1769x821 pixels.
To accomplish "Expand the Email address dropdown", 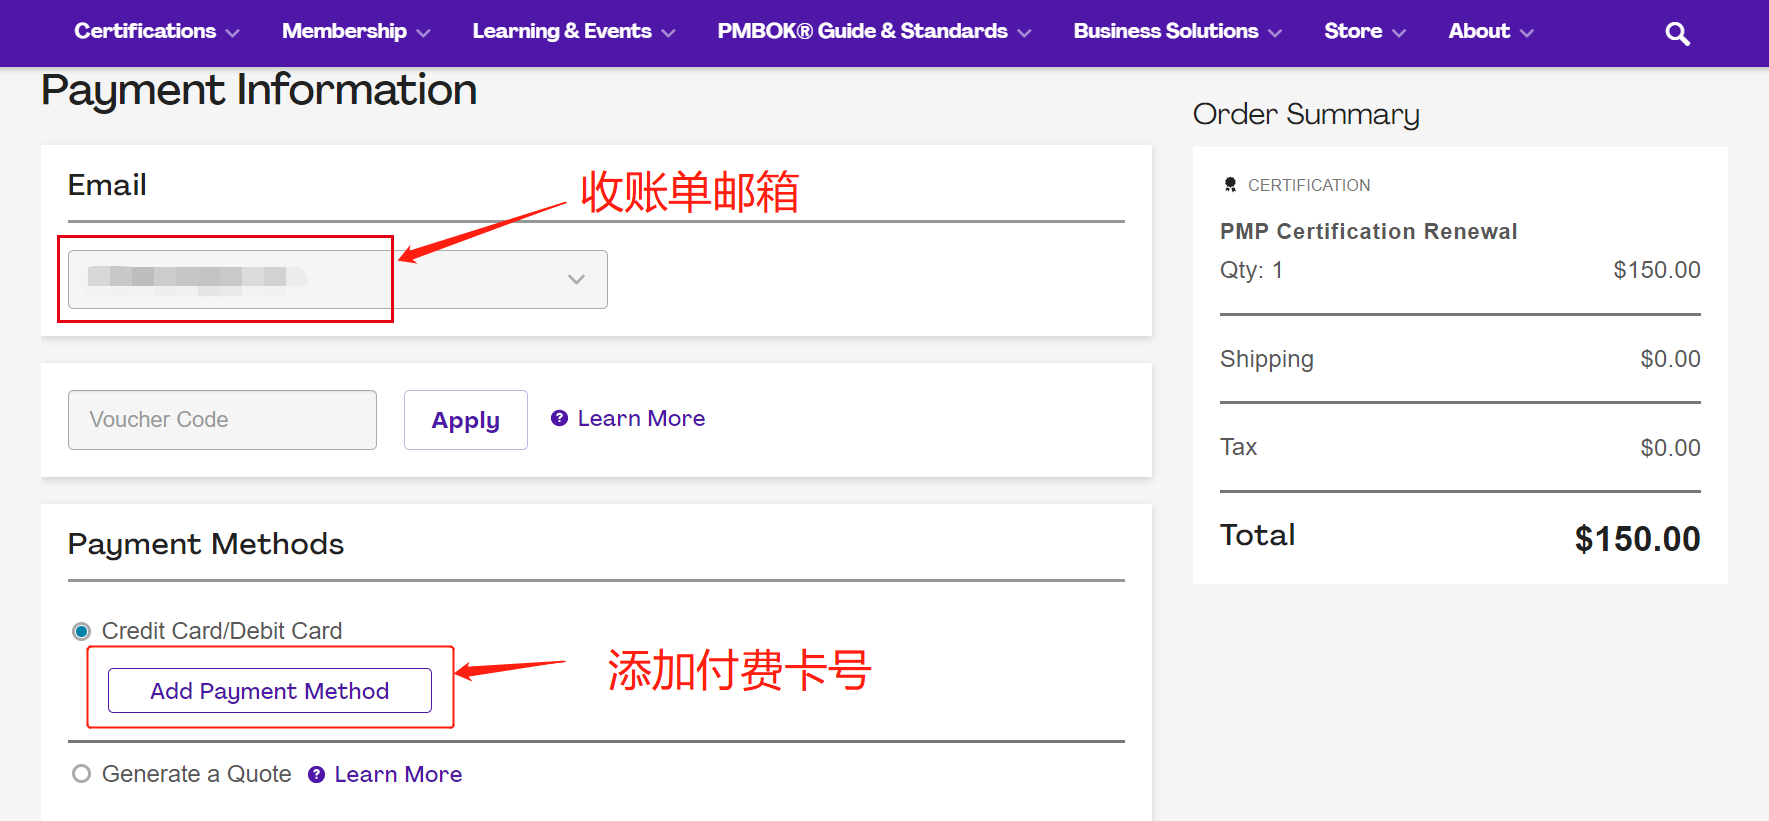I will pos(575,279).
